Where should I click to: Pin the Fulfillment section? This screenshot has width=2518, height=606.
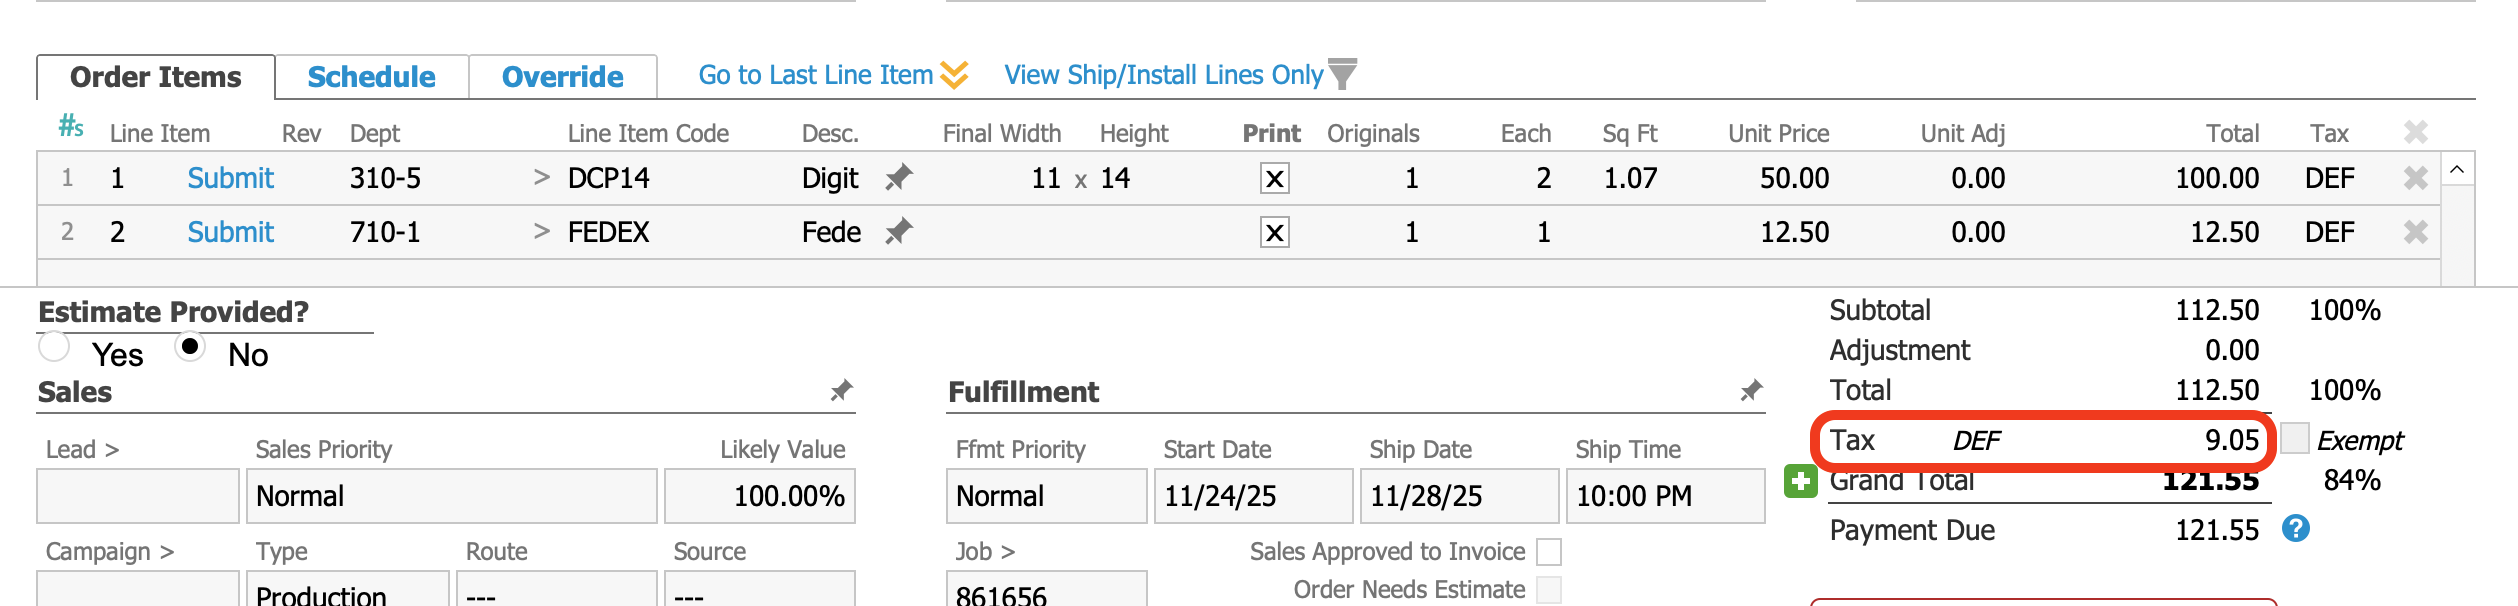(x=1750, y=391)
